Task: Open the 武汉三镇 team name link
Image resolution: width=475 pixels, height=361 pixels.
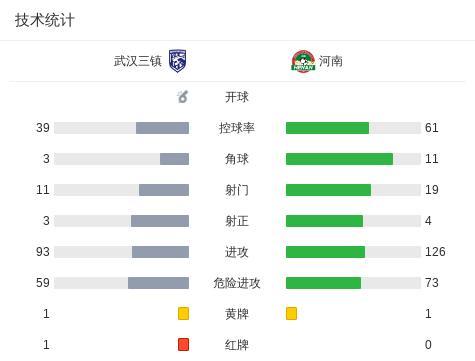Action: pos(138,61)
